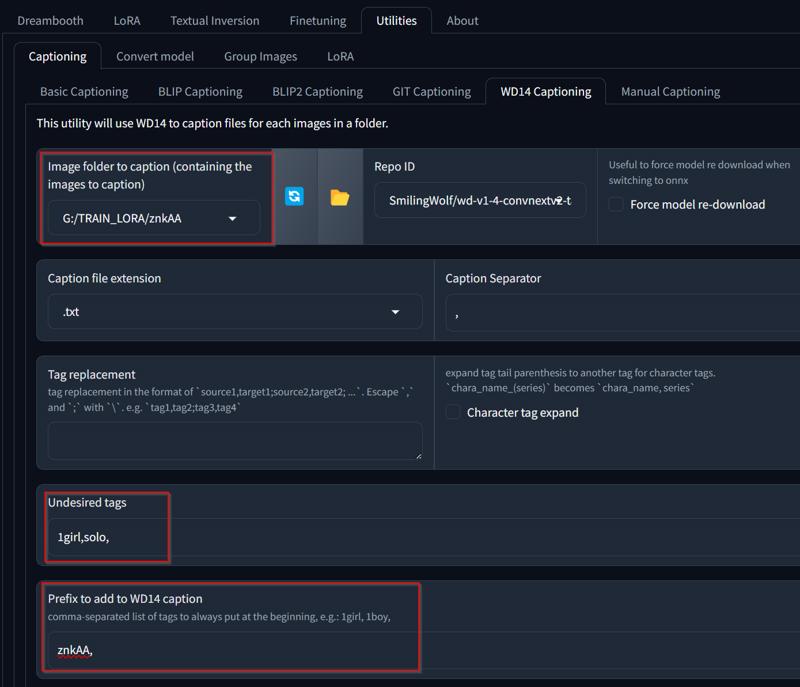Focus the Prefix to add to WD14 caption field
This screenshot has height=687, width=800.
[x=423, y=650]
